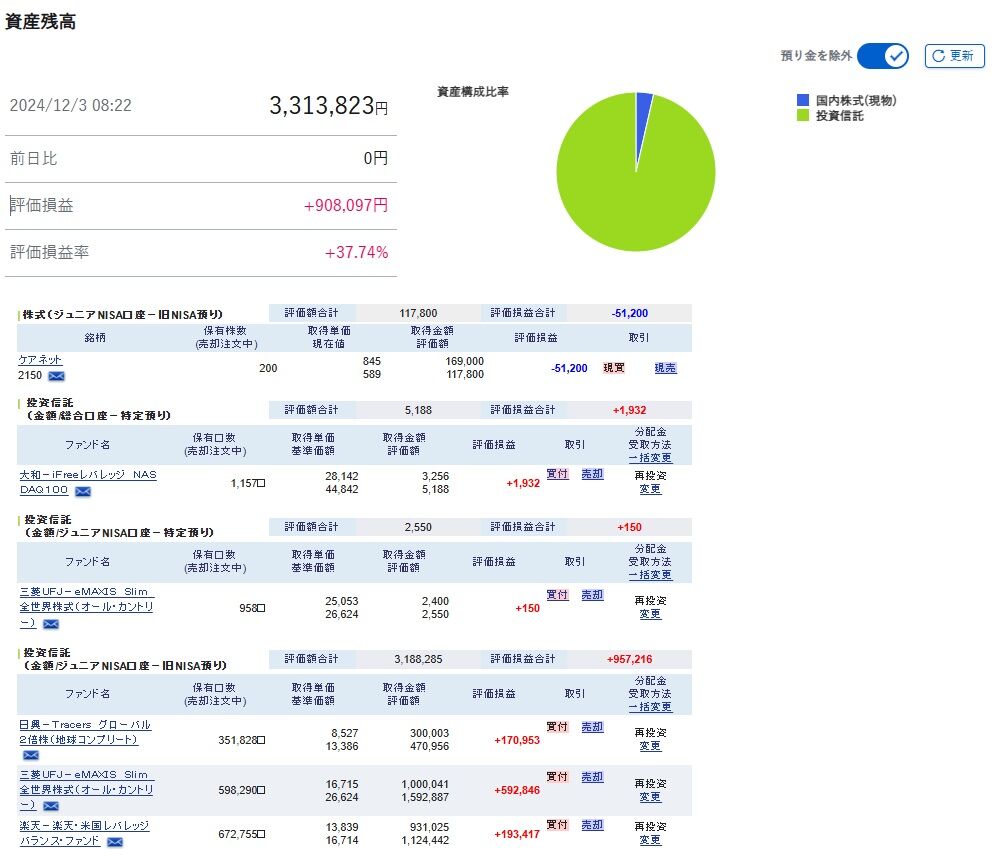Viewport: 1005px width, 861px height.
Task: Select total asset value 3,313,823円
Action: 328,106
